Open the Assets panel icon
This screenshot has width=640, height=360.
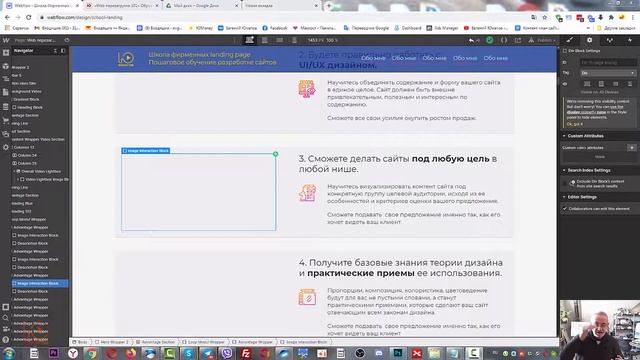6,133
